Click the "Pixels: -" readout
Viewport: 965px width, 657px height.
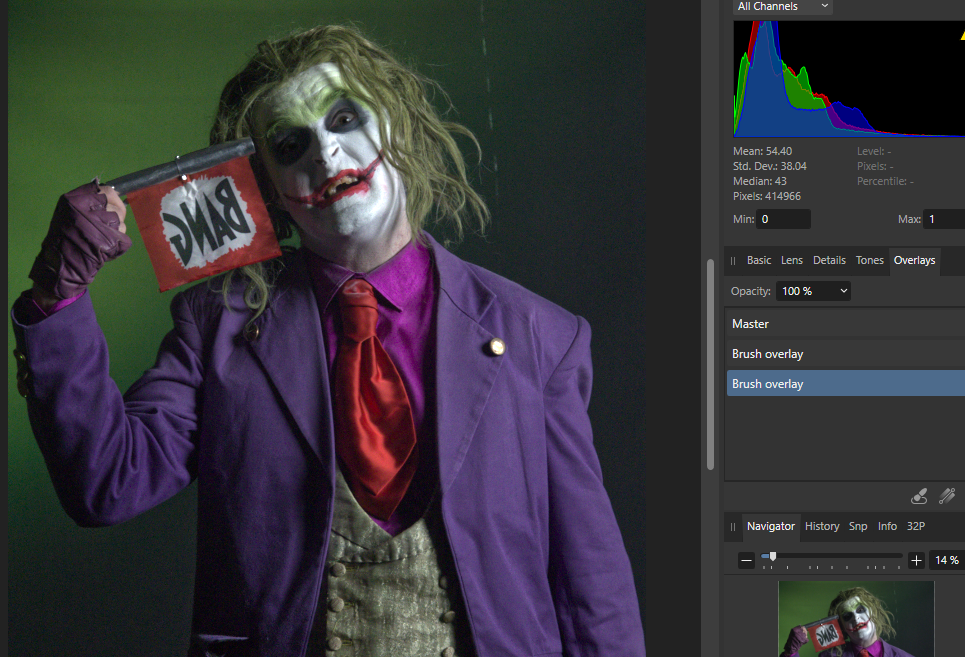coord(875,166)
